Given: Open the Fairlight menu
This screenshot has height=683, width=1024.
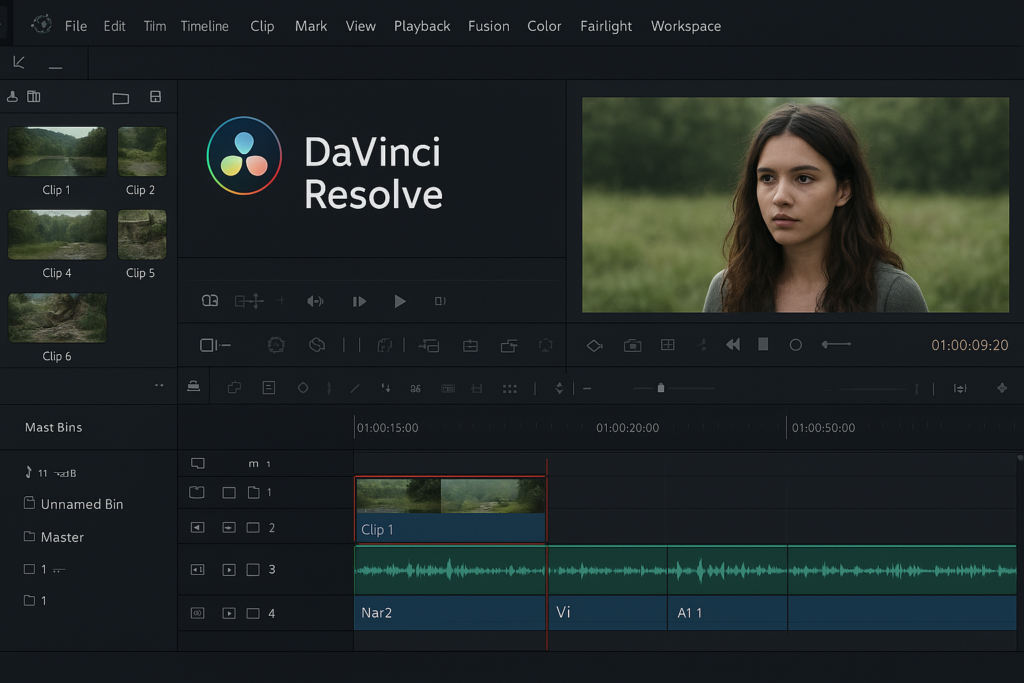Looking at the screenshot, I should coord(606,26).
